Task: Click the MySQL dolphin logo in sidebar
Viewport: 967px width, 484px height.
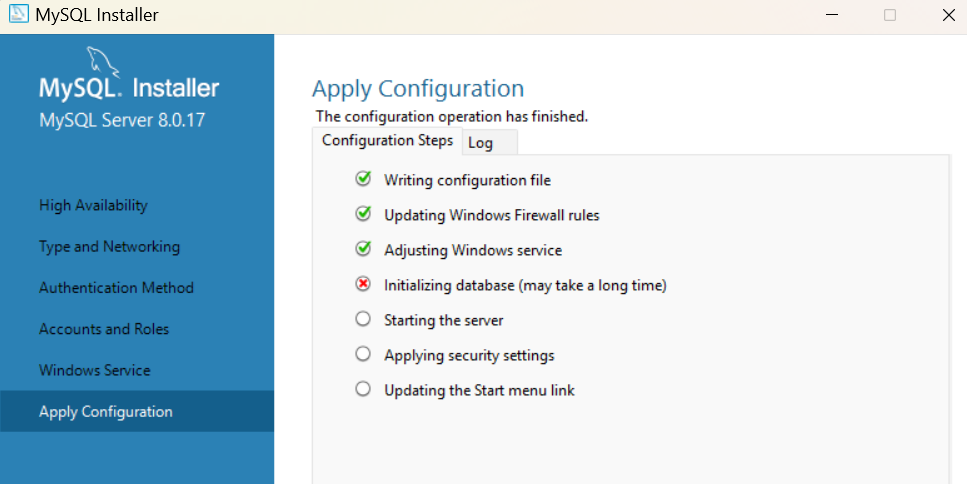Action: pyautogui.click(x=102, y=62)
